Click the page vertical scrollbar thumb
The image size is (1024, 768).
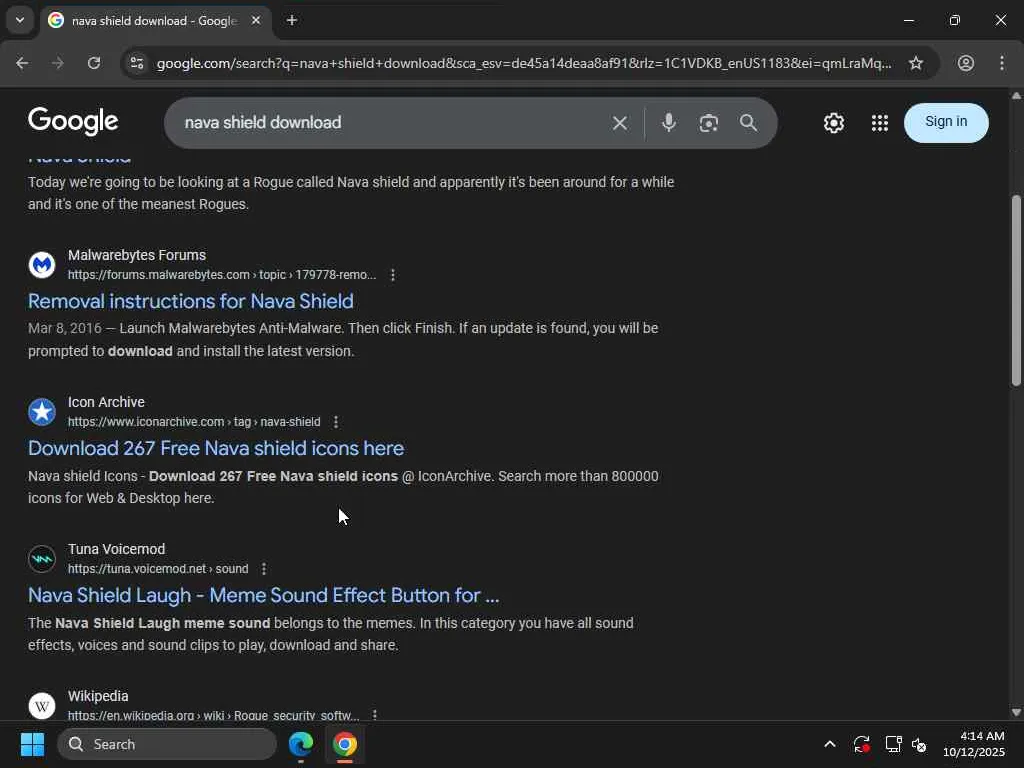tap(1016, 291)
